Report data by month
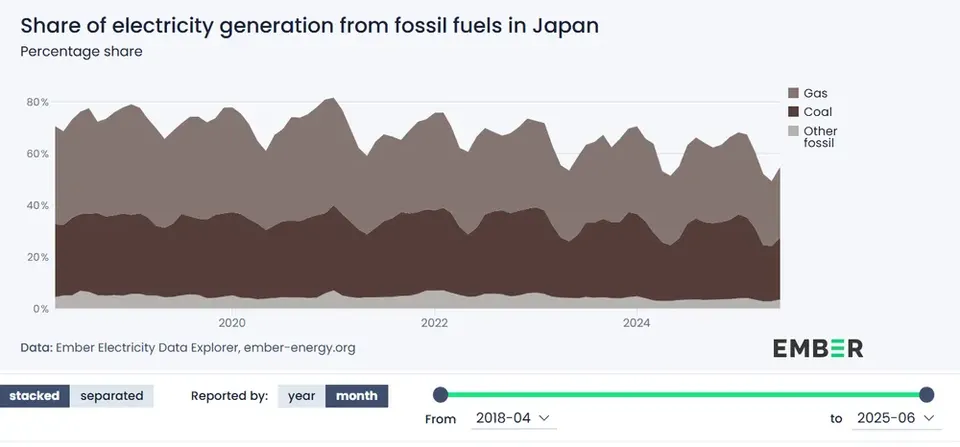The height and width of the screenshot is (447, 960). [x=356, y=396]
